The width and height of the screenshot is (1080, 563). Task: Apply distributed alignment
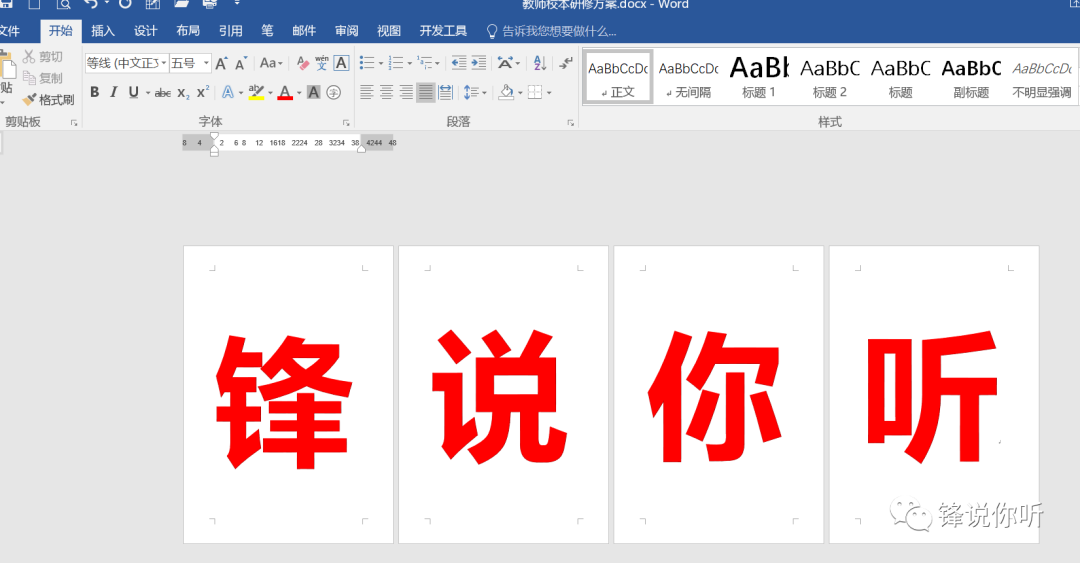point(446,92)
